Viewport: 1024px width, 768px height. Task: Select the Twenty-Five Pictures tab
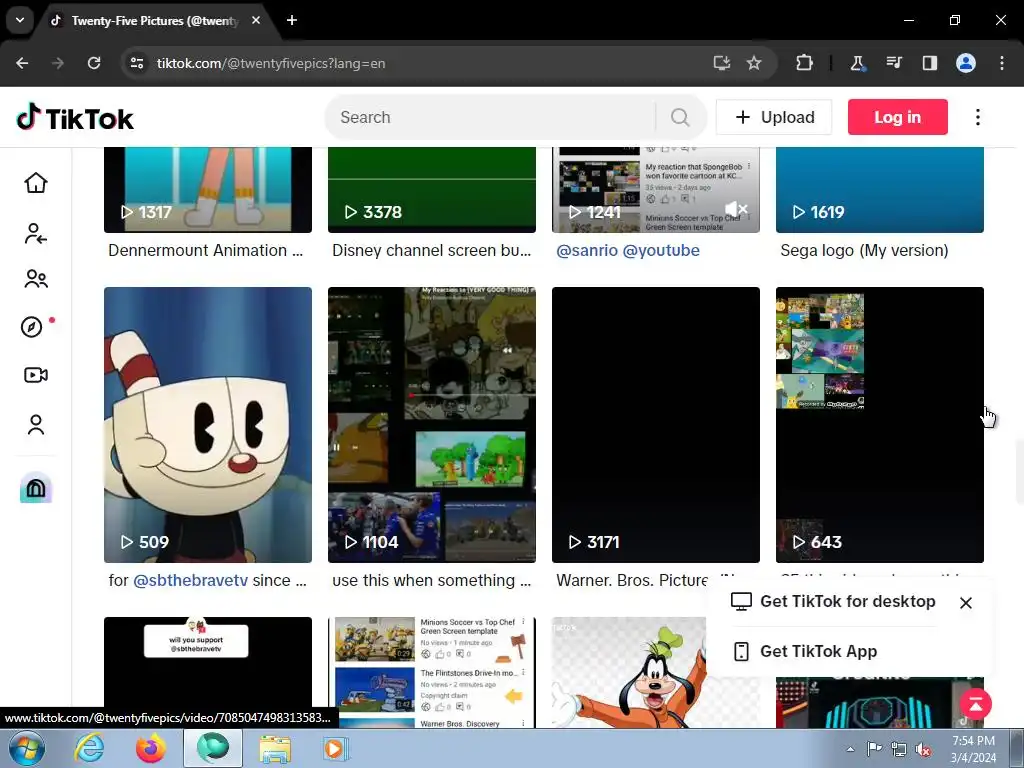tap(153, 21)
